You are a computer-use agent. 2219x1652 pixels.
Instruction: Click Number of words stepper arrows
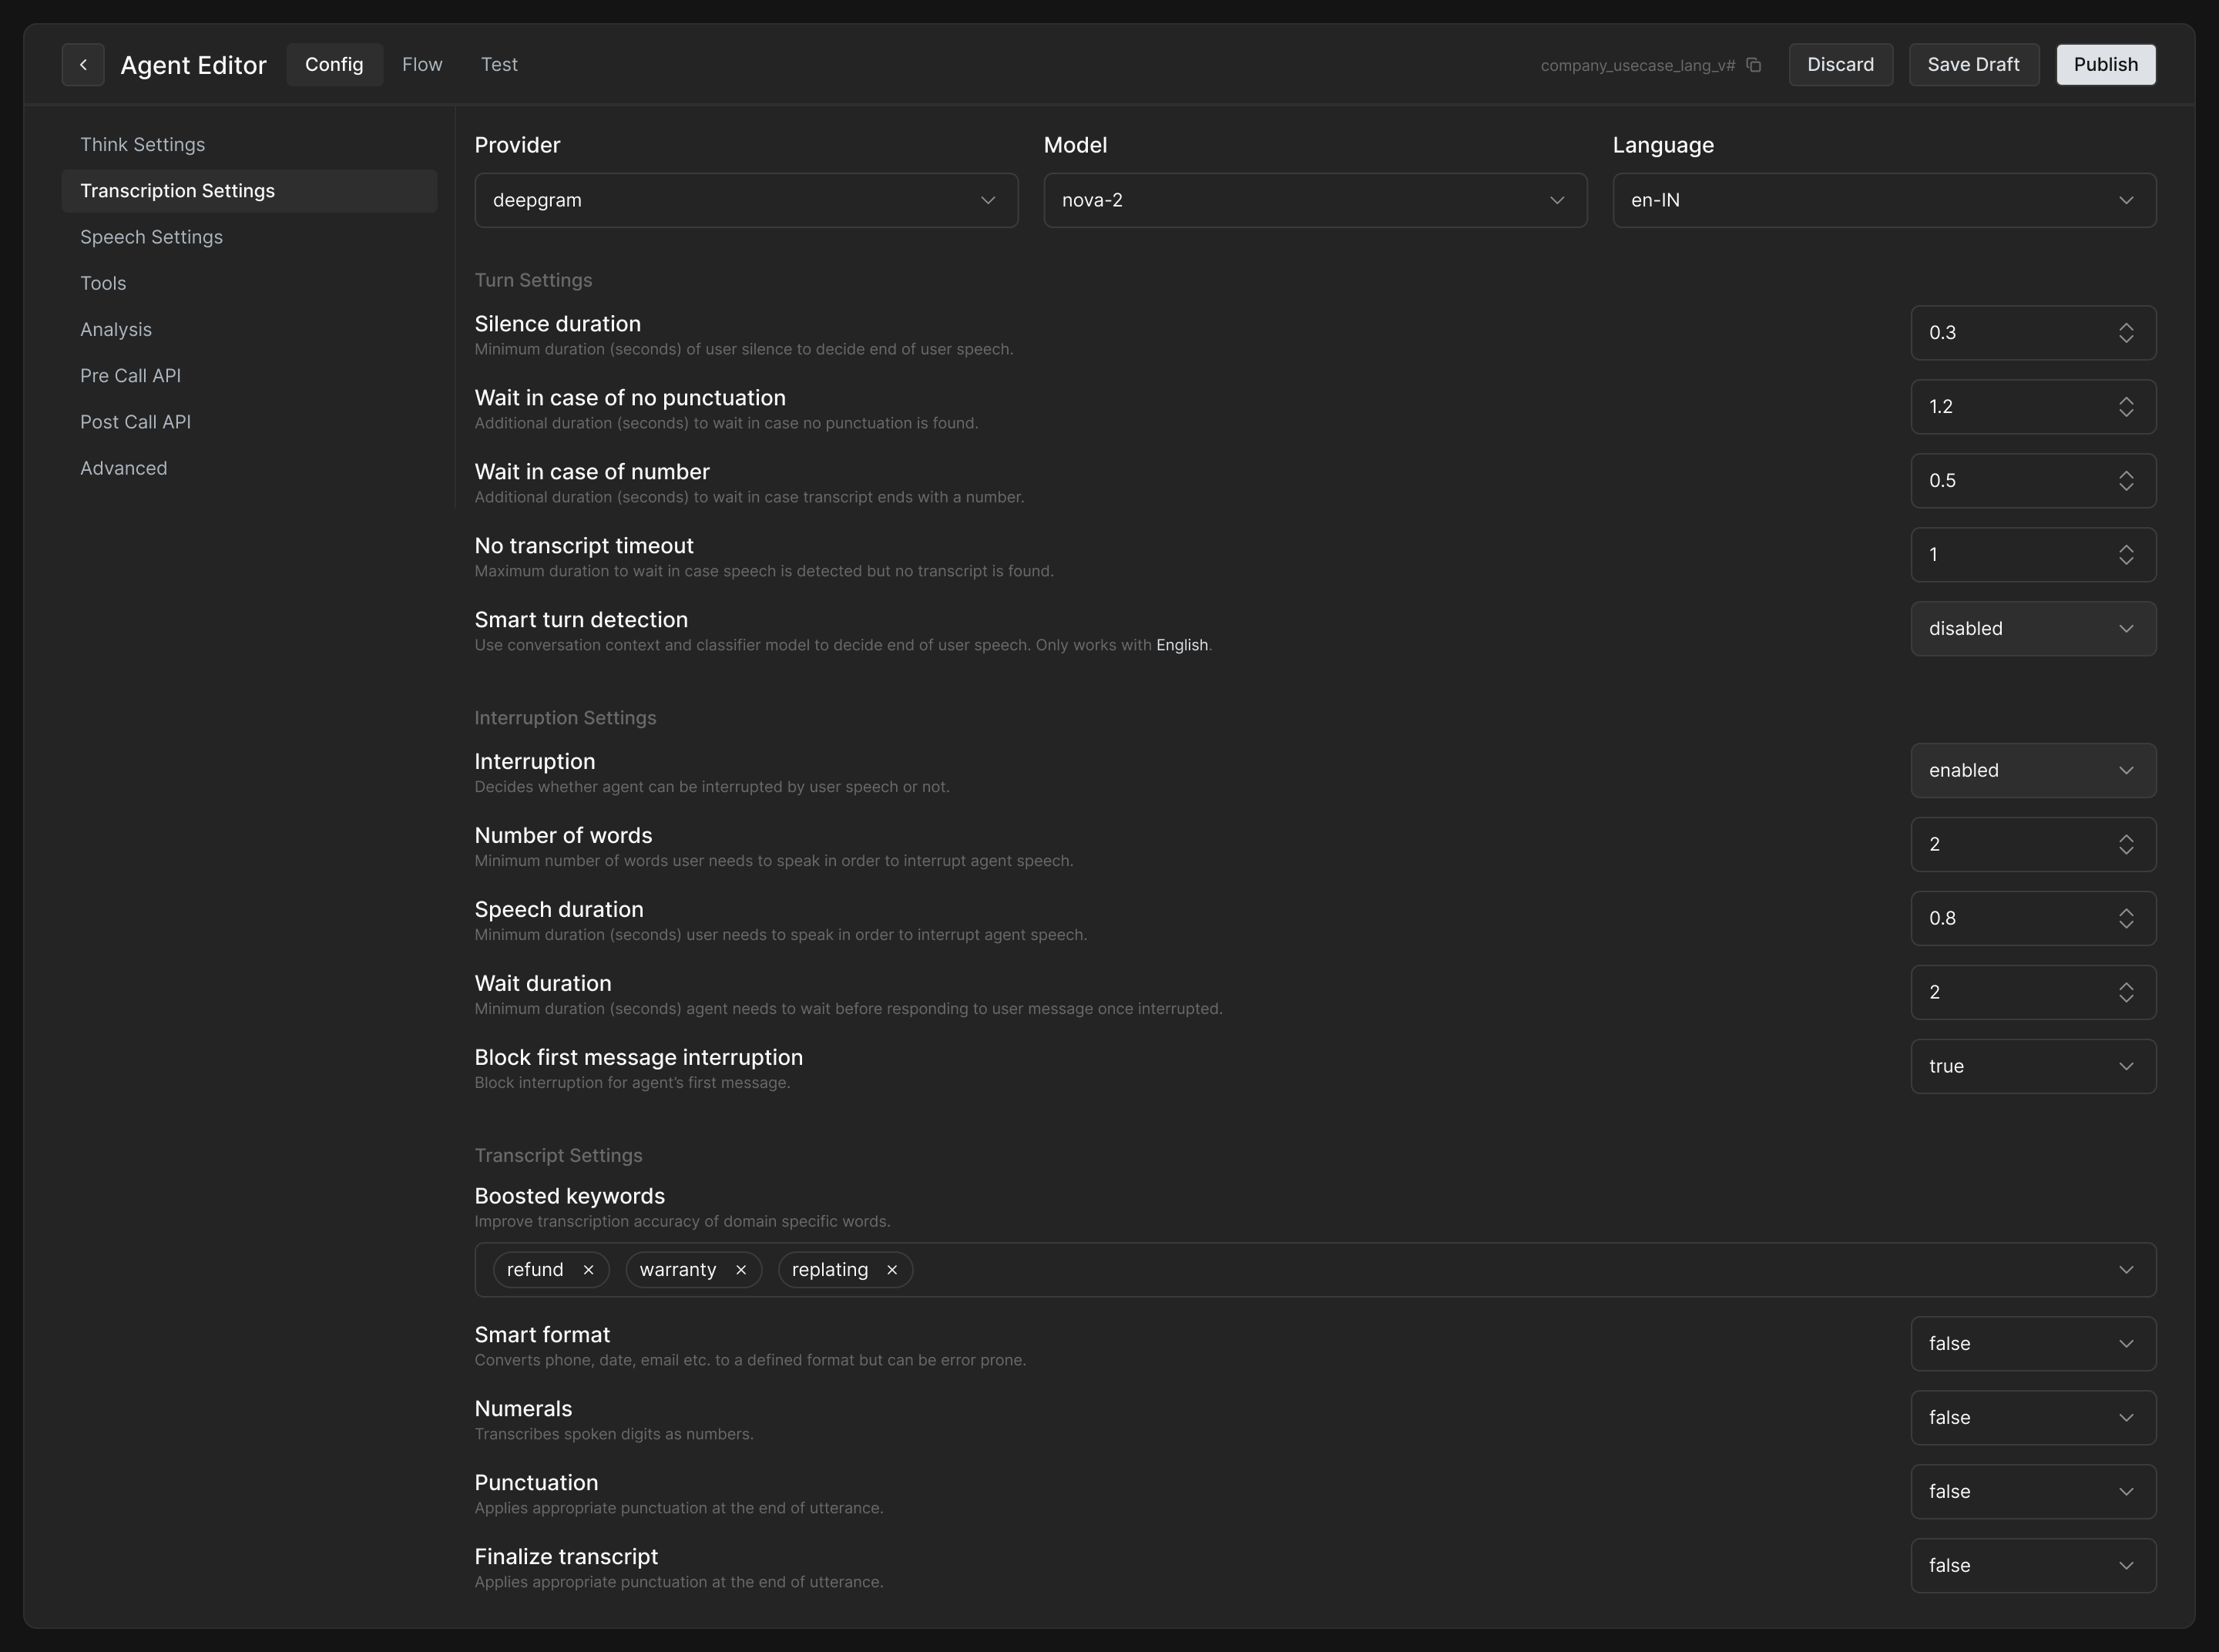click(x=2126, y=845)
